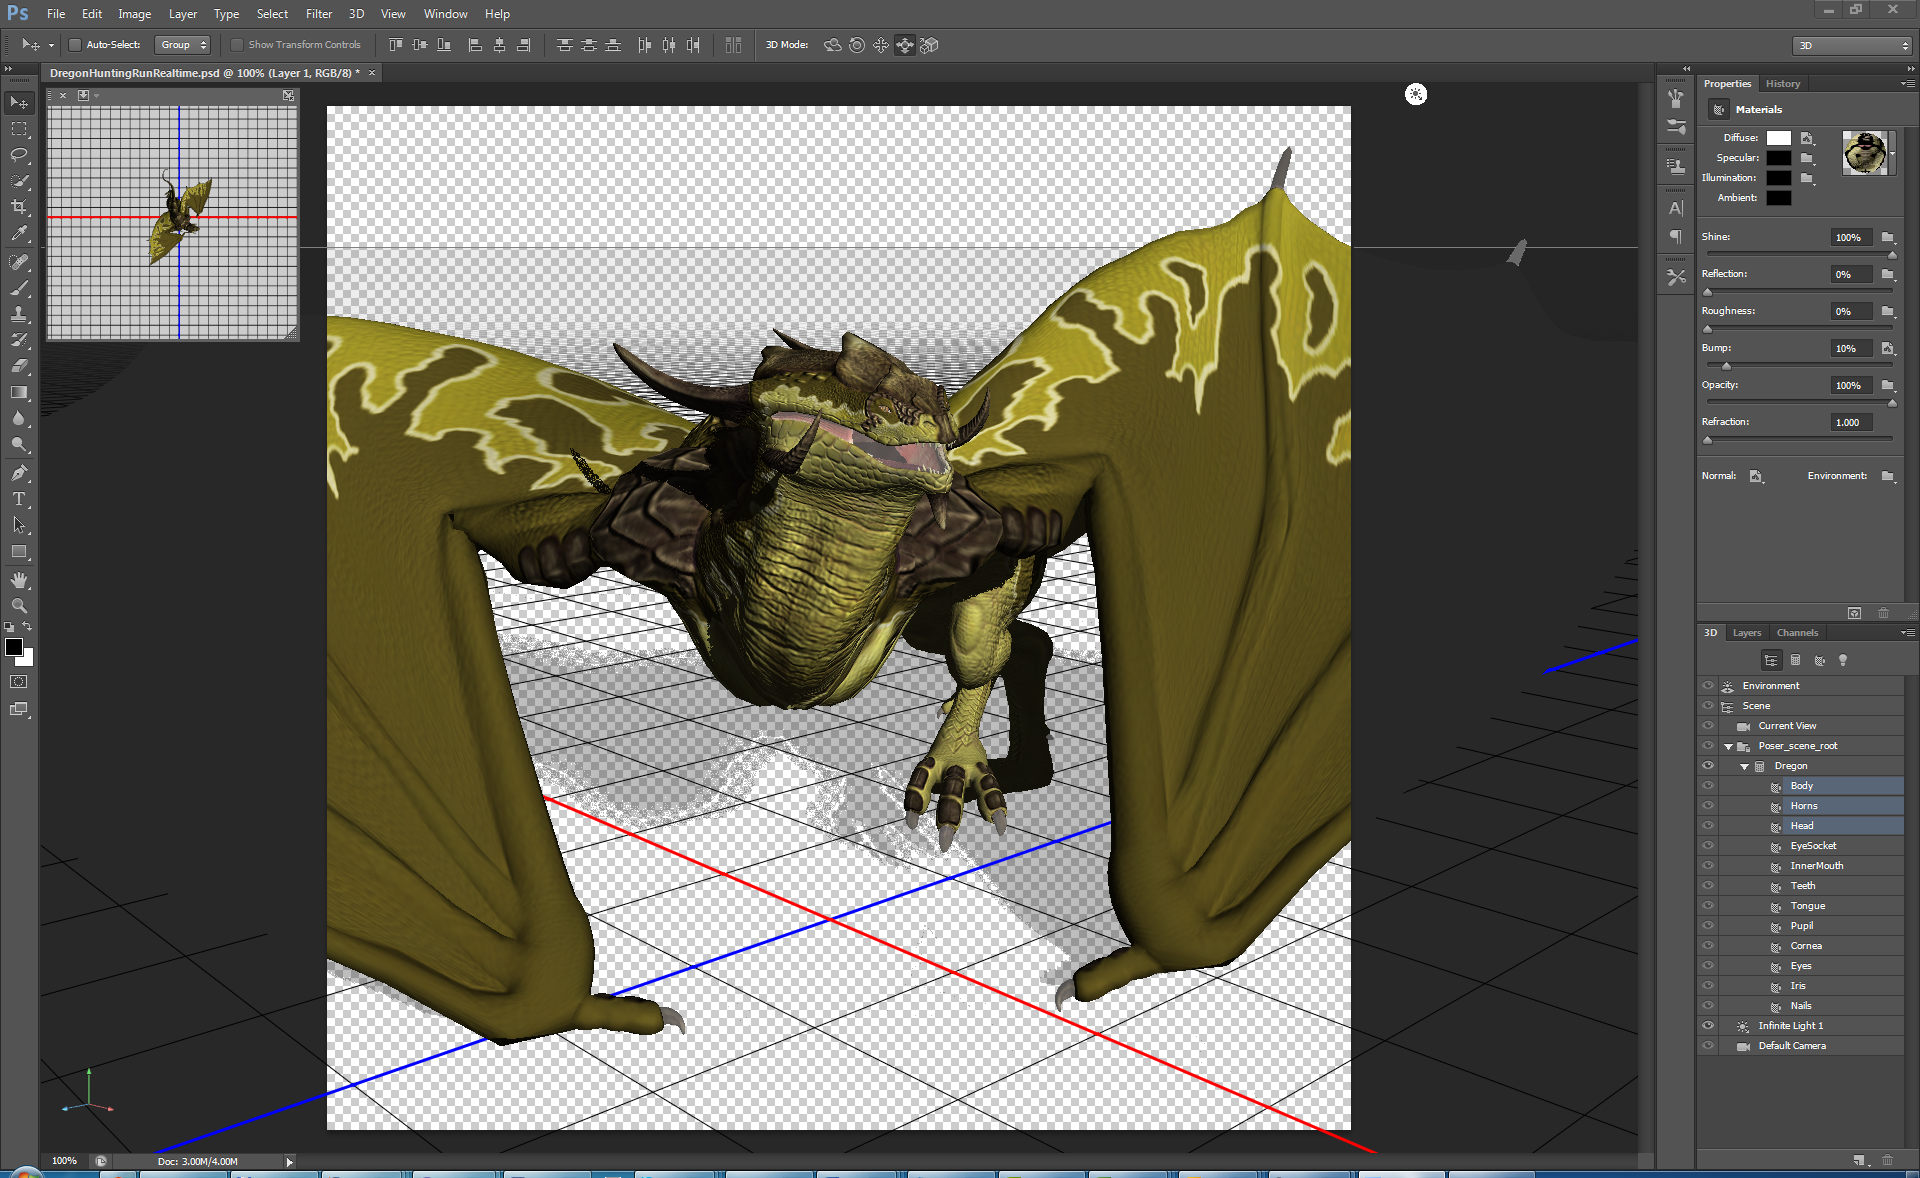Screen dimensions: 1920x1178
Task: Select the Clone Stamp tool
Action: [x=19, y=314]
